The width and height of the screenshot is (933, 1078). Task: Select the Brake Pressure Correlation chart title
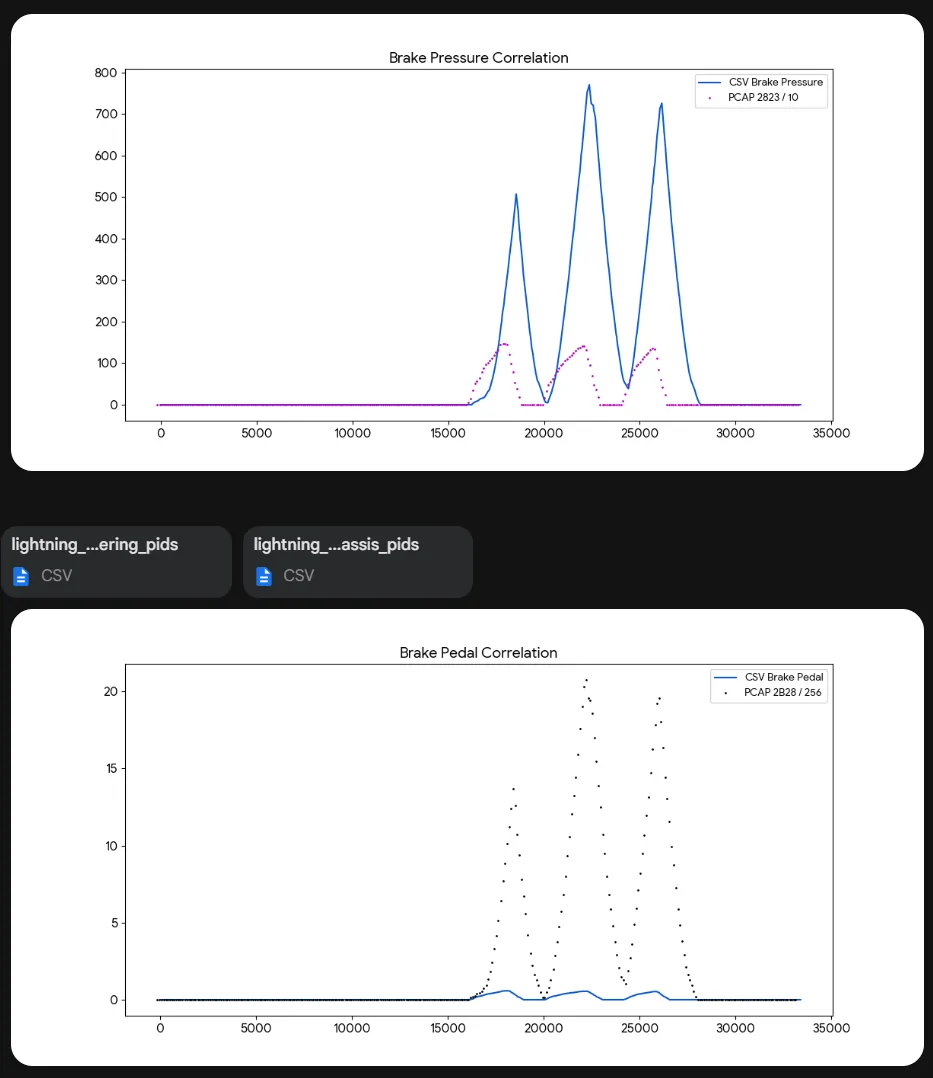478,57
